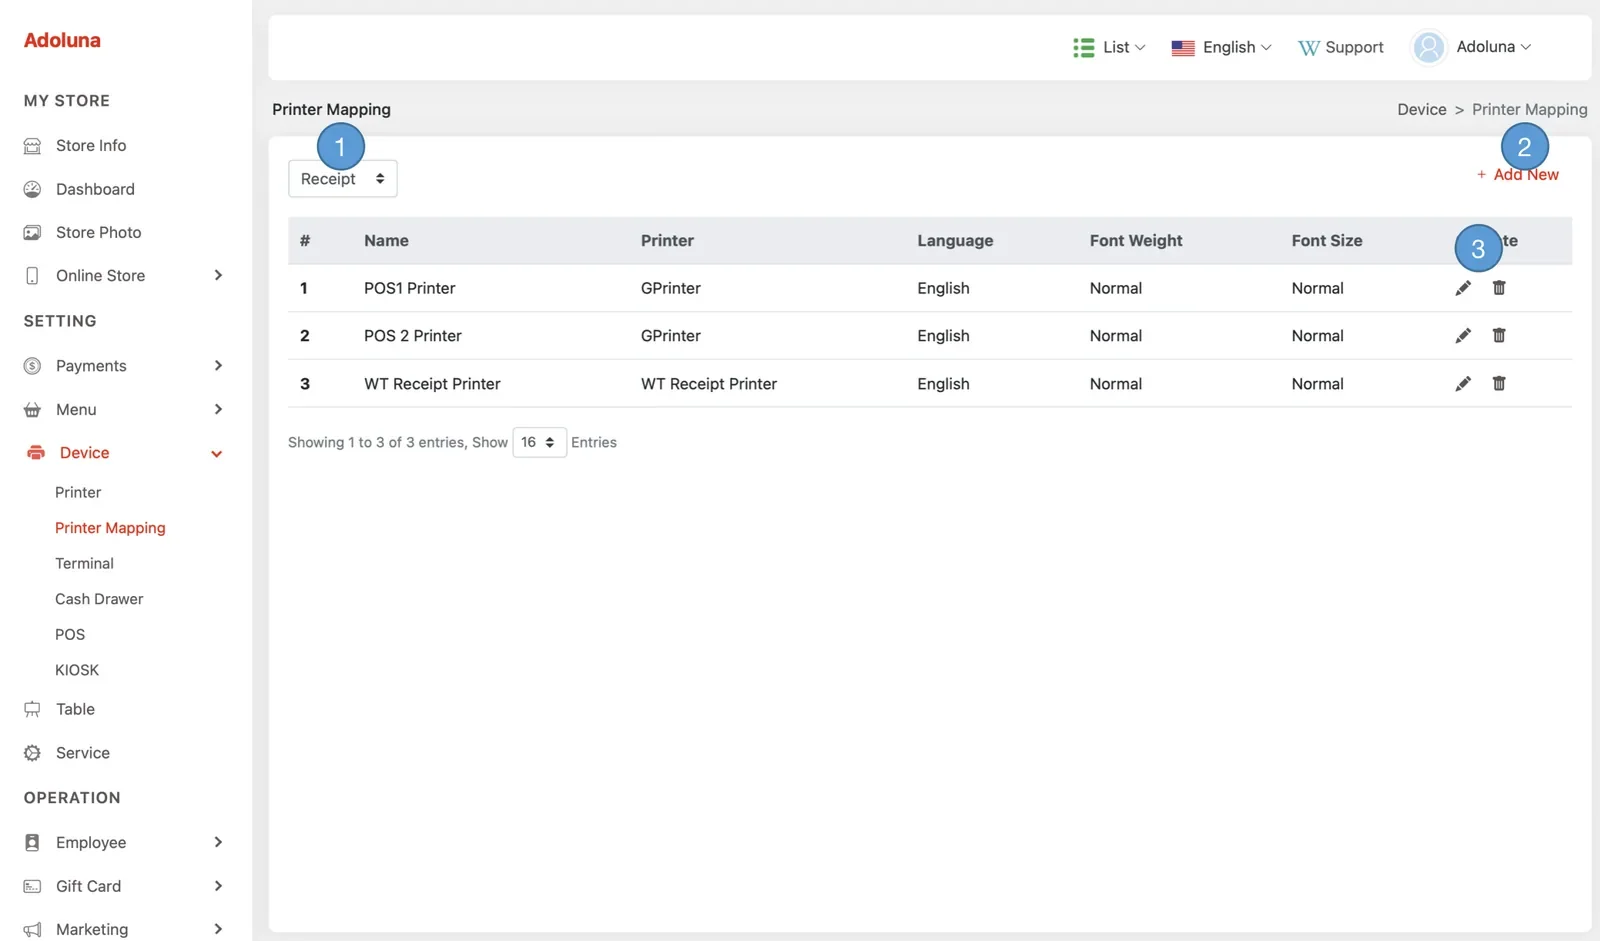The width and height of the screenshot is (1600, 941).
Task: Expand the Payments submenu chevron
Action: (218, 365)
